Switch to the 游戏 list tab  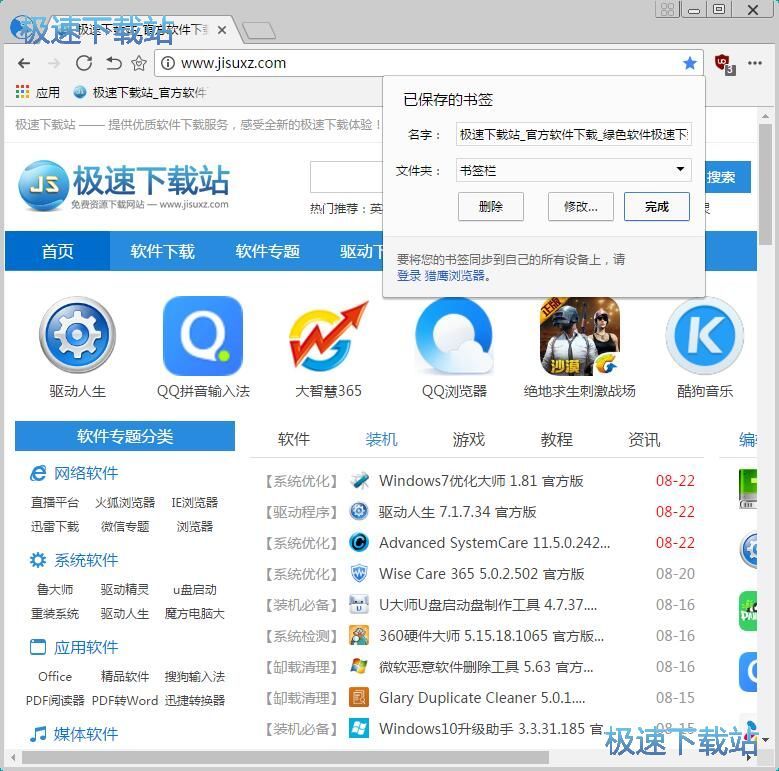click(x=468, y=439)
